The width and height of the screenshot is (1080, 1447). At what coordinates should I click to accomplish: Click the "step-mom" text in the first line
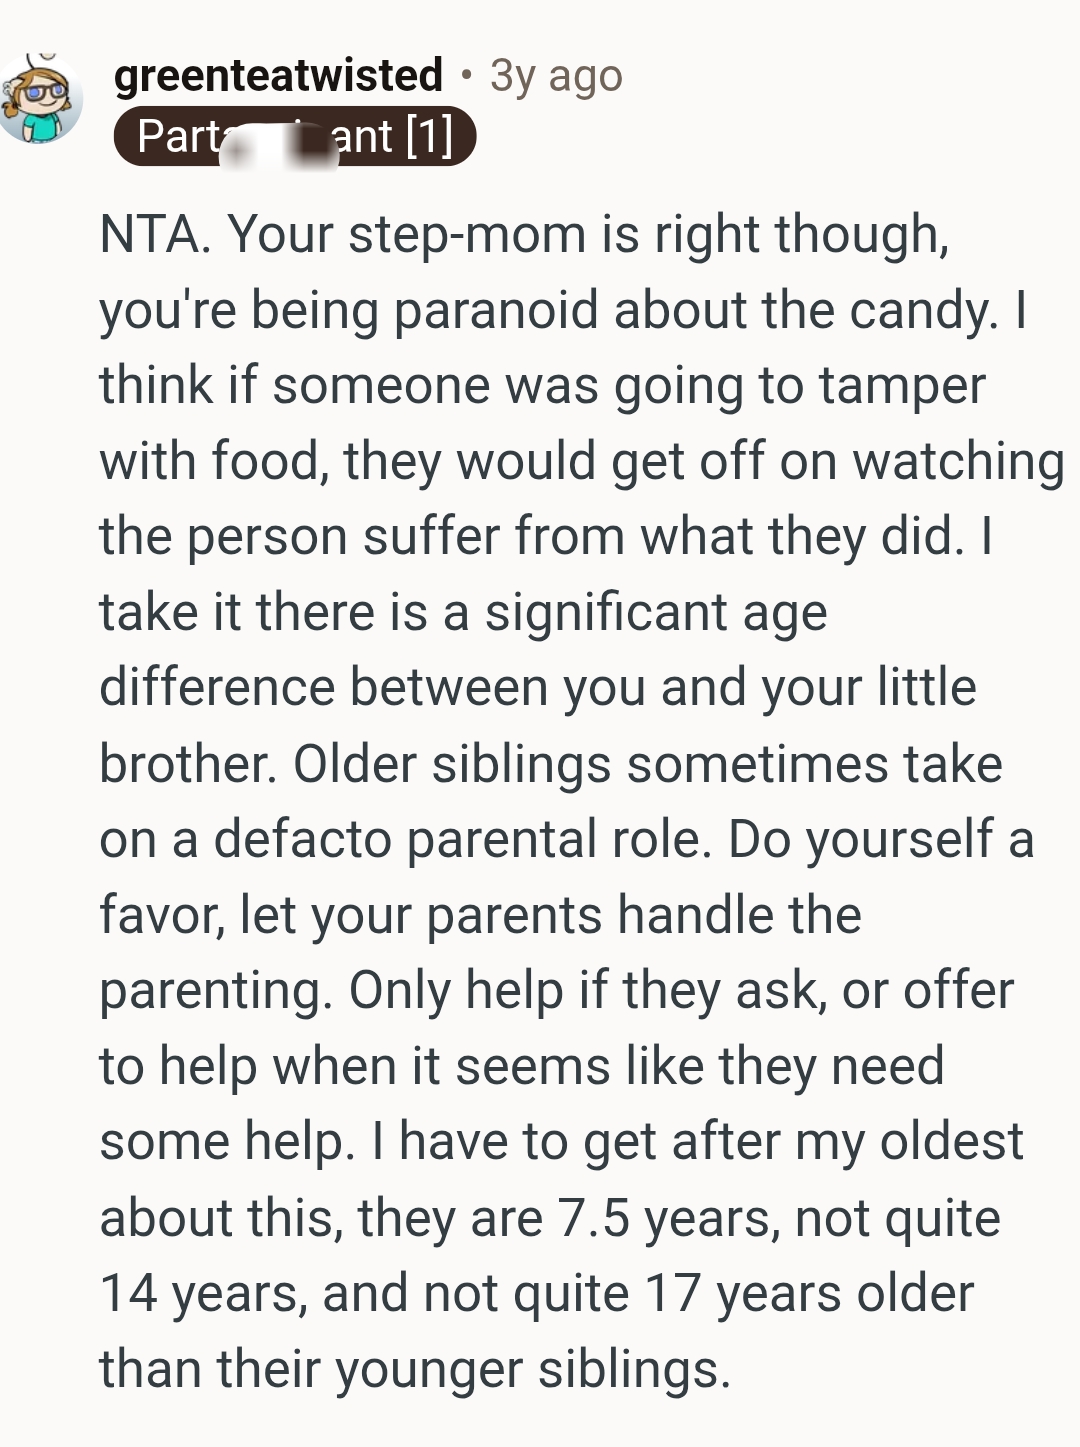(467, 235)
